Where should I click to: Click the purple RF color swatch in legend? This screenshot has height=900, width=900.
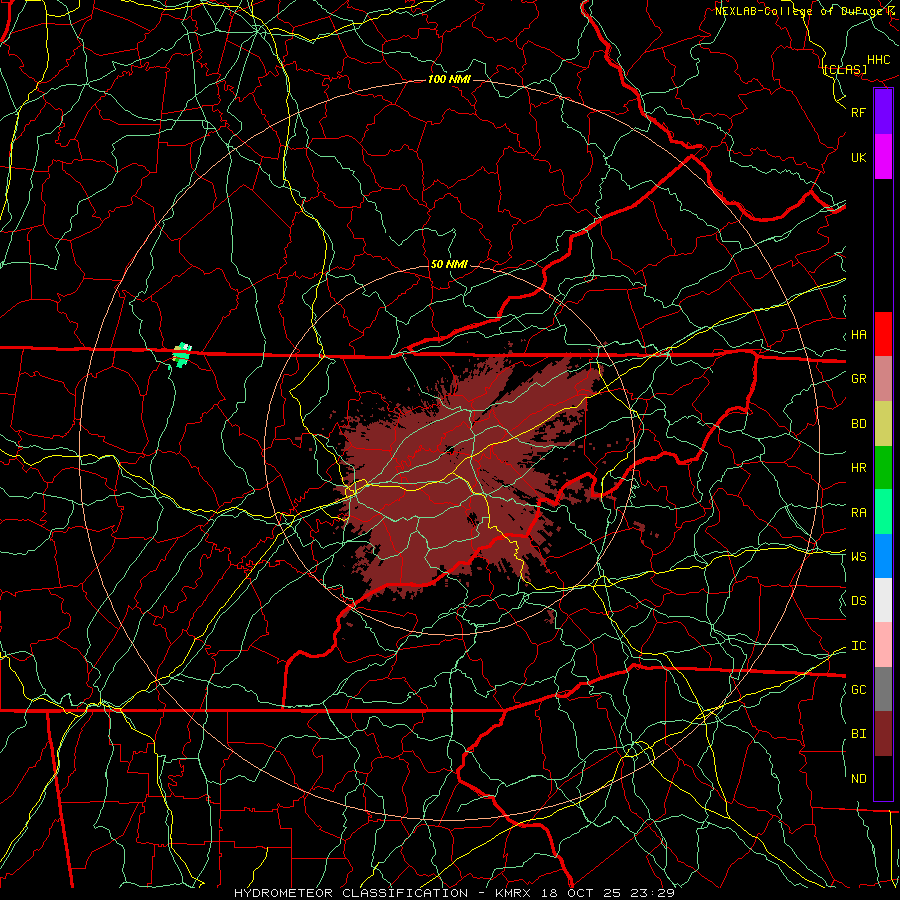[883, 112]
